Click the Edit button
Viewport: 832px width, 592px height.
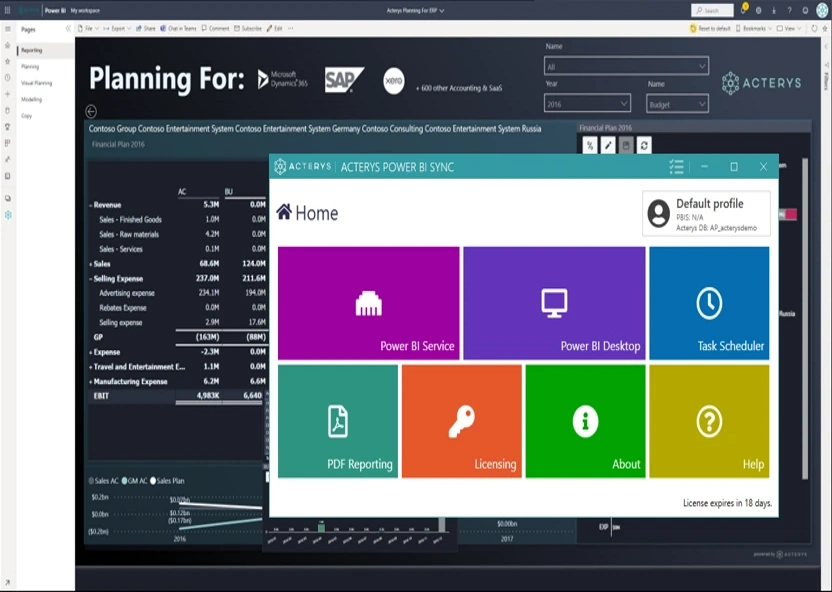click(274, 28)
